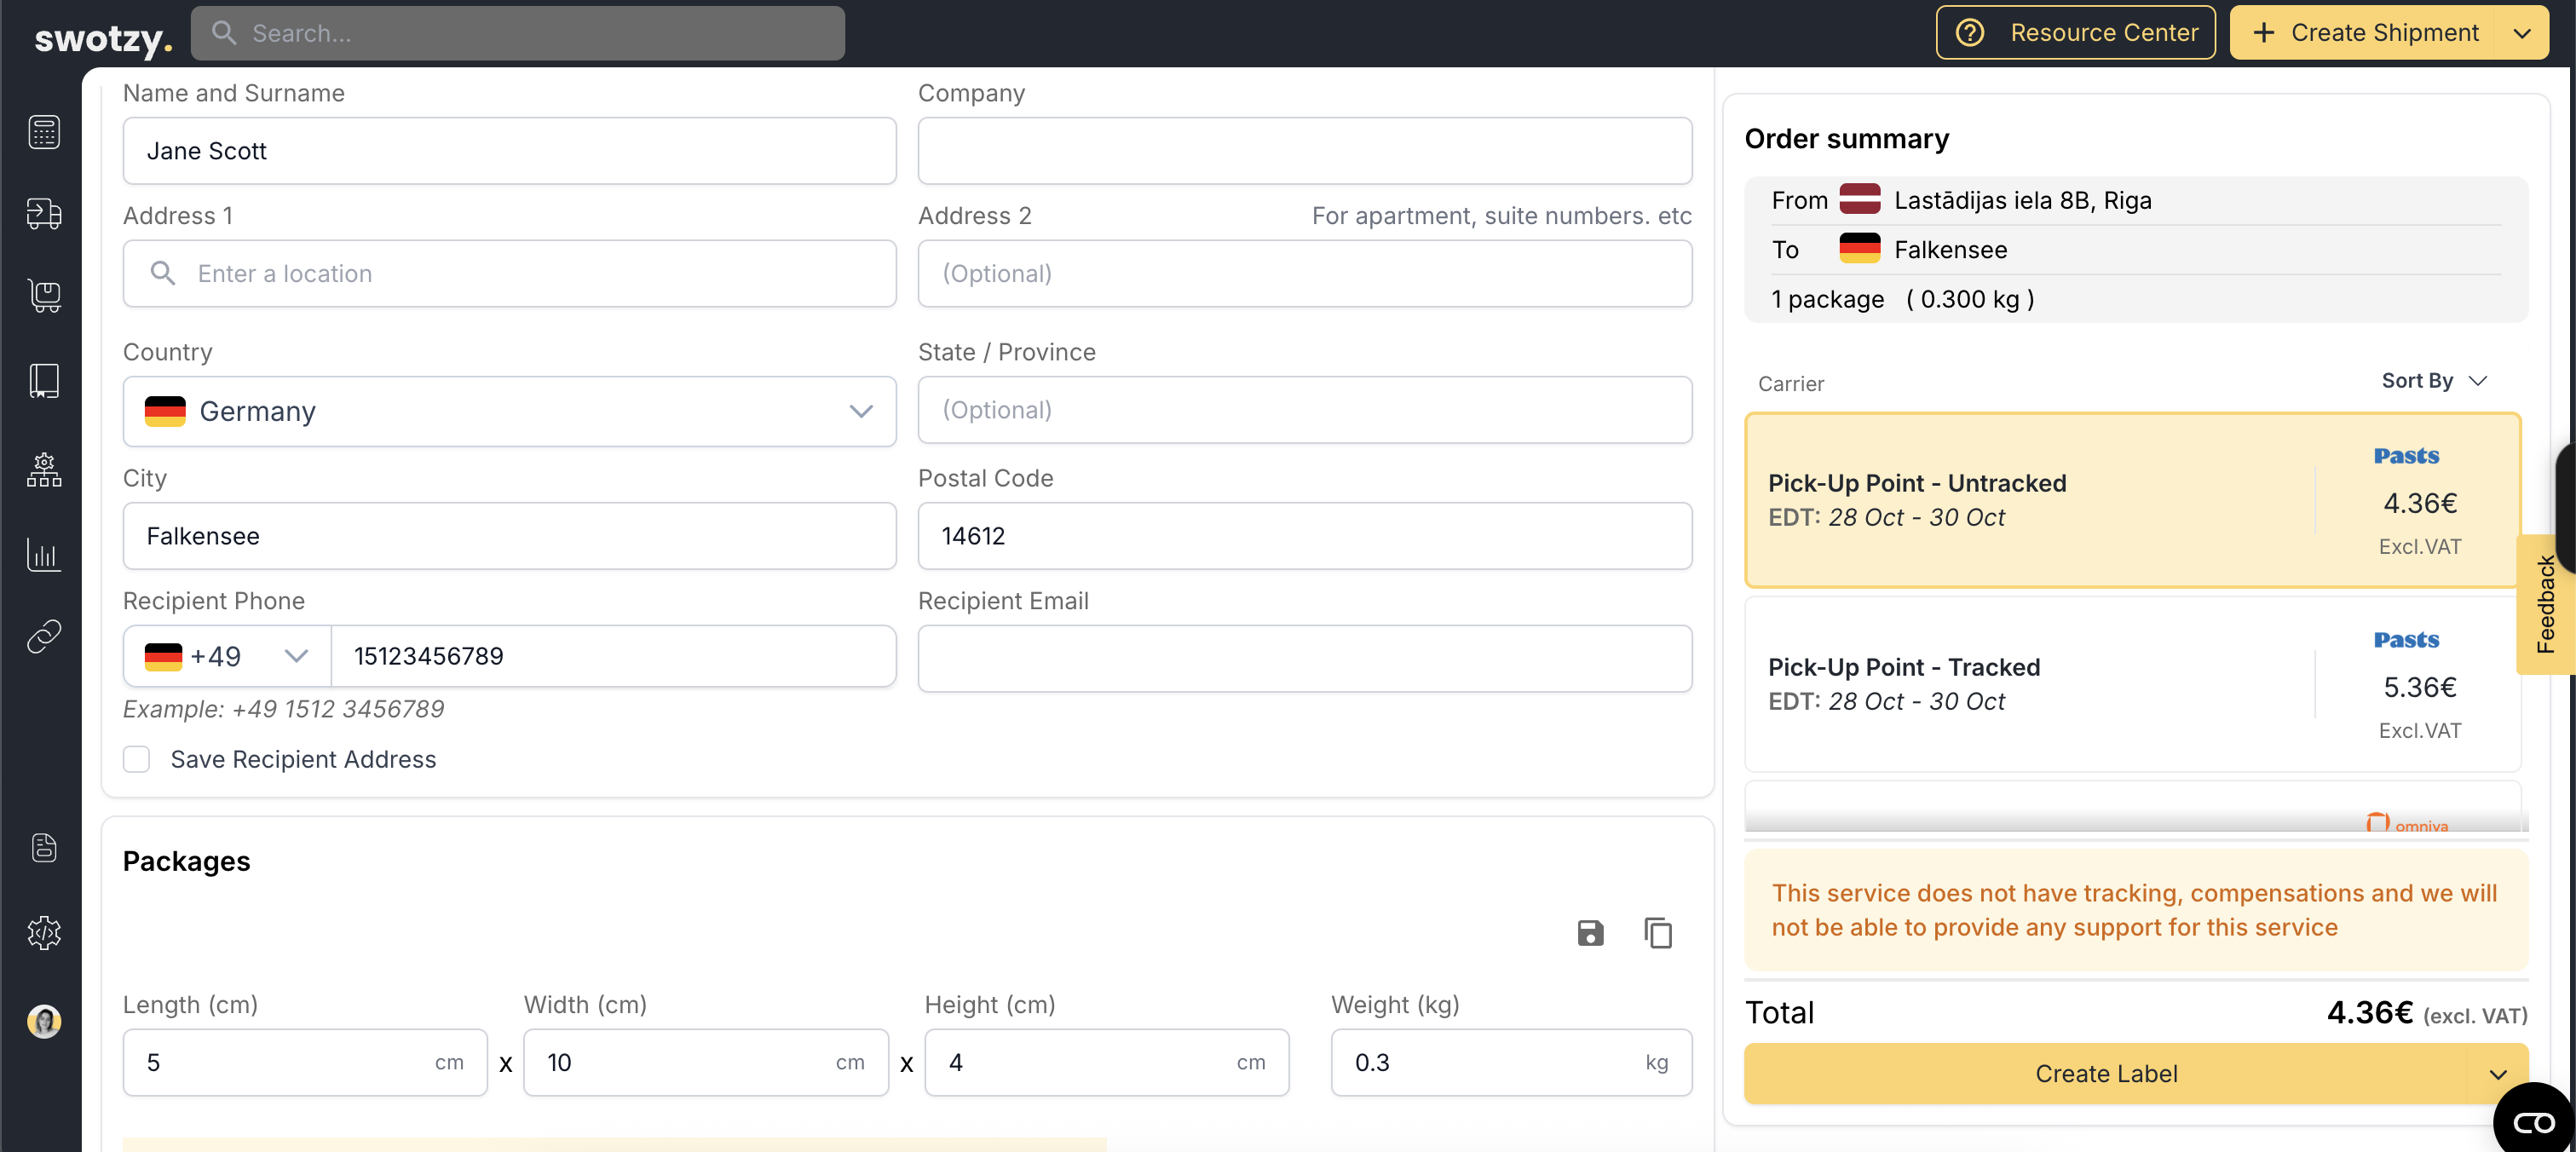This screenshot has height=1152, width=2576.
Task: Expand the +49 phone code dropdown
Action: (x=227, y=656)
